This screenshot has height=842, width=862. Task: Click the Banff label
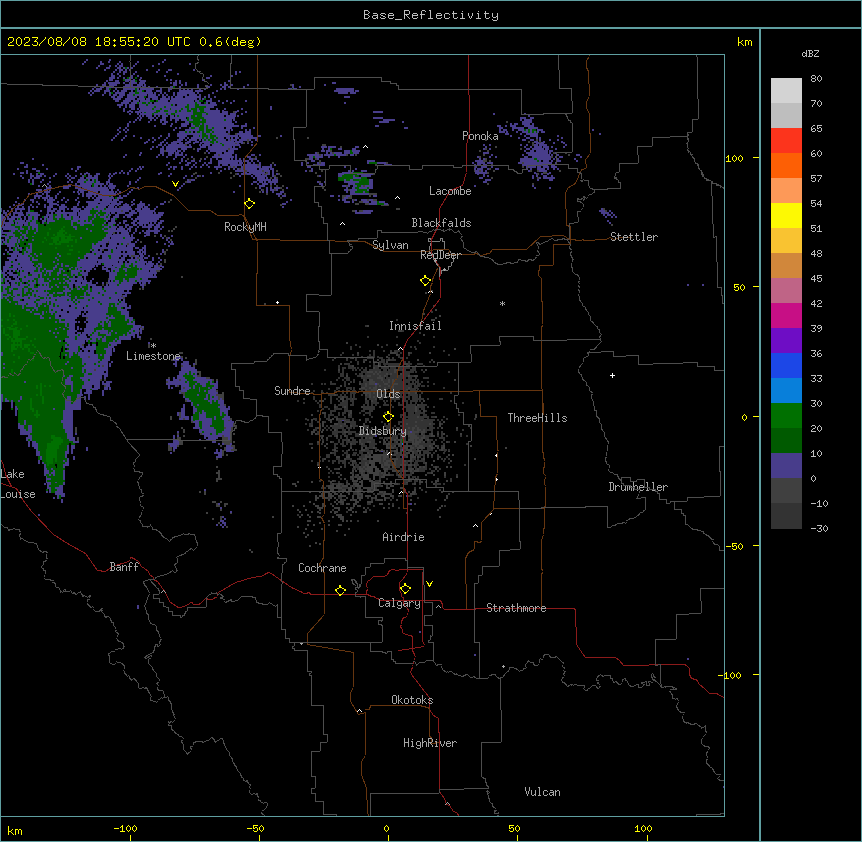(x=124, y=567)
